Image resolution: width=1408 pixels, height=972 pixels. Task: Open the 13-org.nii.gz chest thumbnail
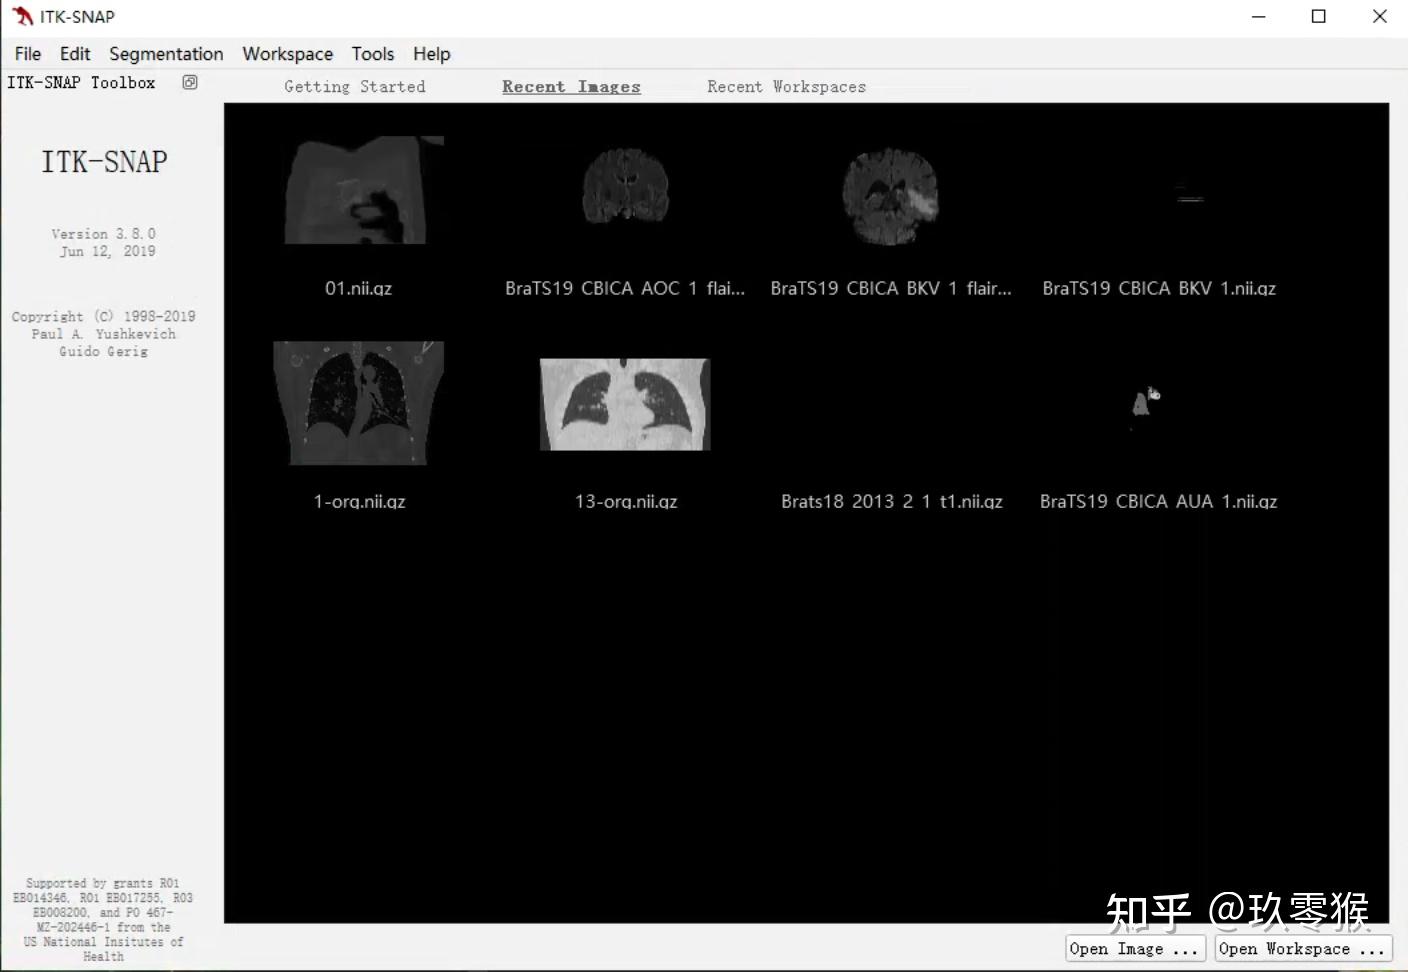click(x=625, y=404)
